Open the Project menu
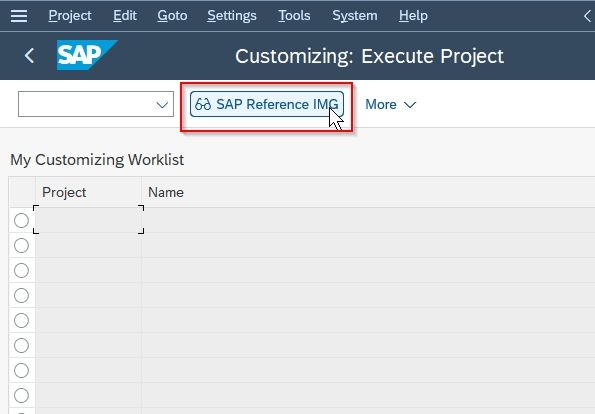Viewport: 595px width, 414px height. tap(70, 16)
